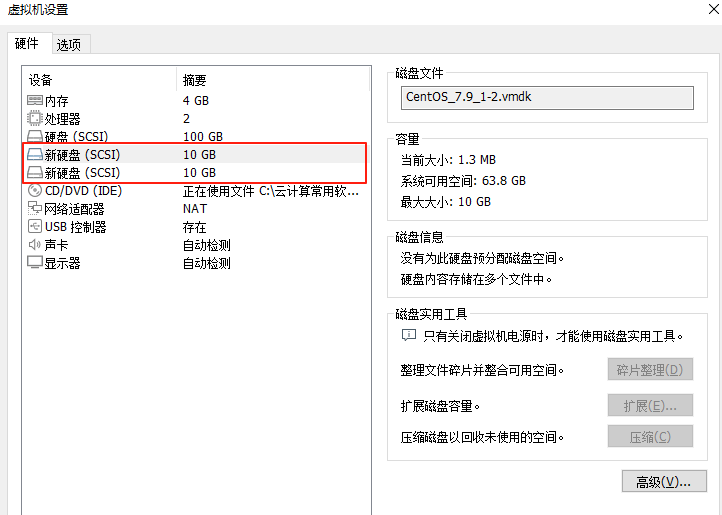722x515 pixels.
Task: Click the 系统可用空间: 63.8 GB text
Action: 463,181
